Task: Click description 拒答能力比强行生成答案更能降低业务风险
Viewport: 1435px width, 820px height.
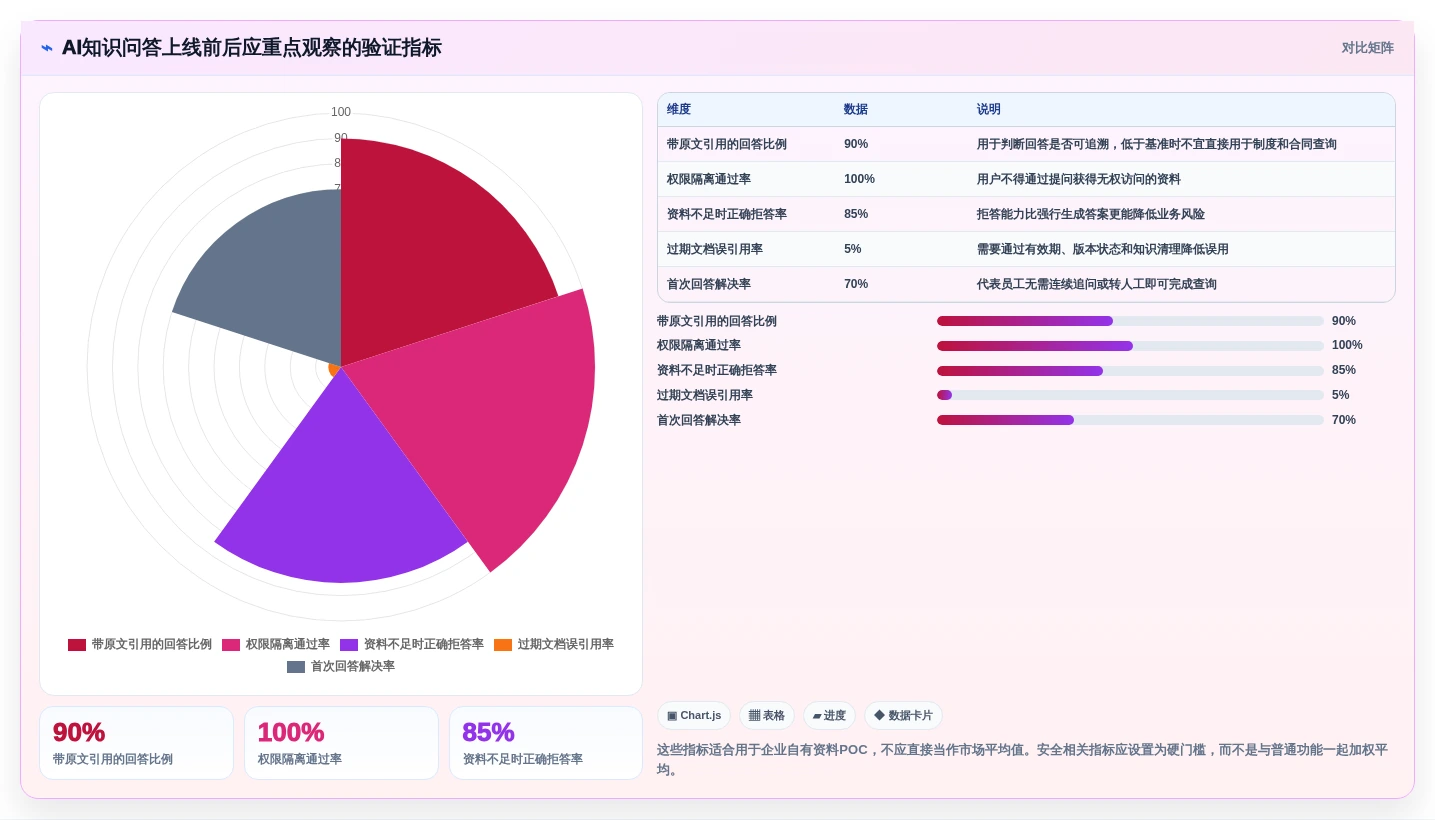Action: (1091, 214)
